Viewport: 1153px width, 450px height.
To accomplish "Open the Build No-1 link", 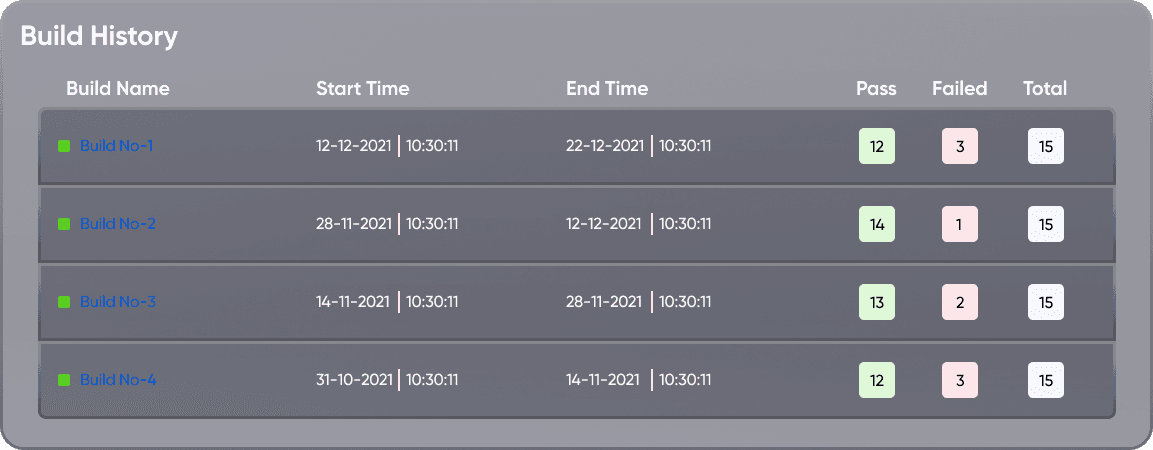I will [116, 146].
